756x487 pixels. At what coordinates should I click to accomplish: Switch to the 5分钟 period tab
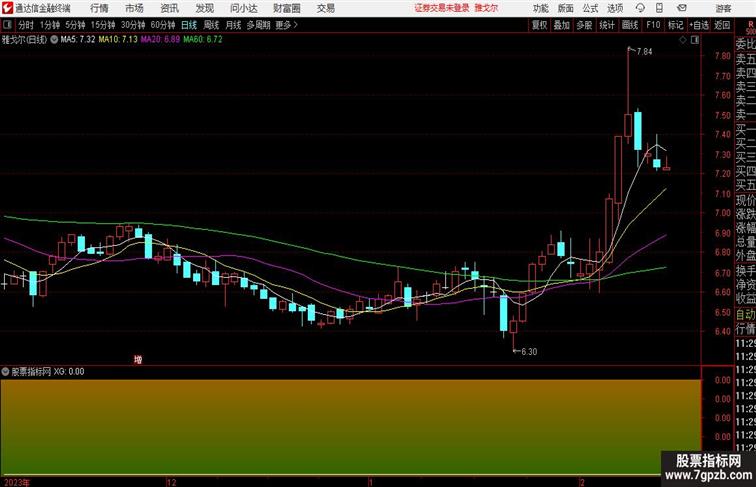pos(75,25)
